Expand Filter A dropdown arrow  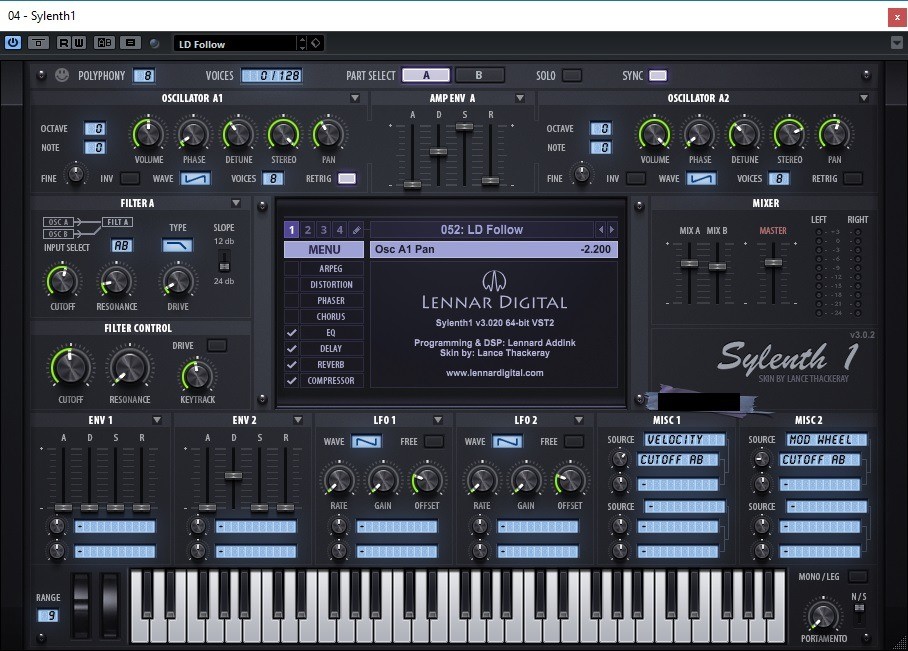click(236, 203)
